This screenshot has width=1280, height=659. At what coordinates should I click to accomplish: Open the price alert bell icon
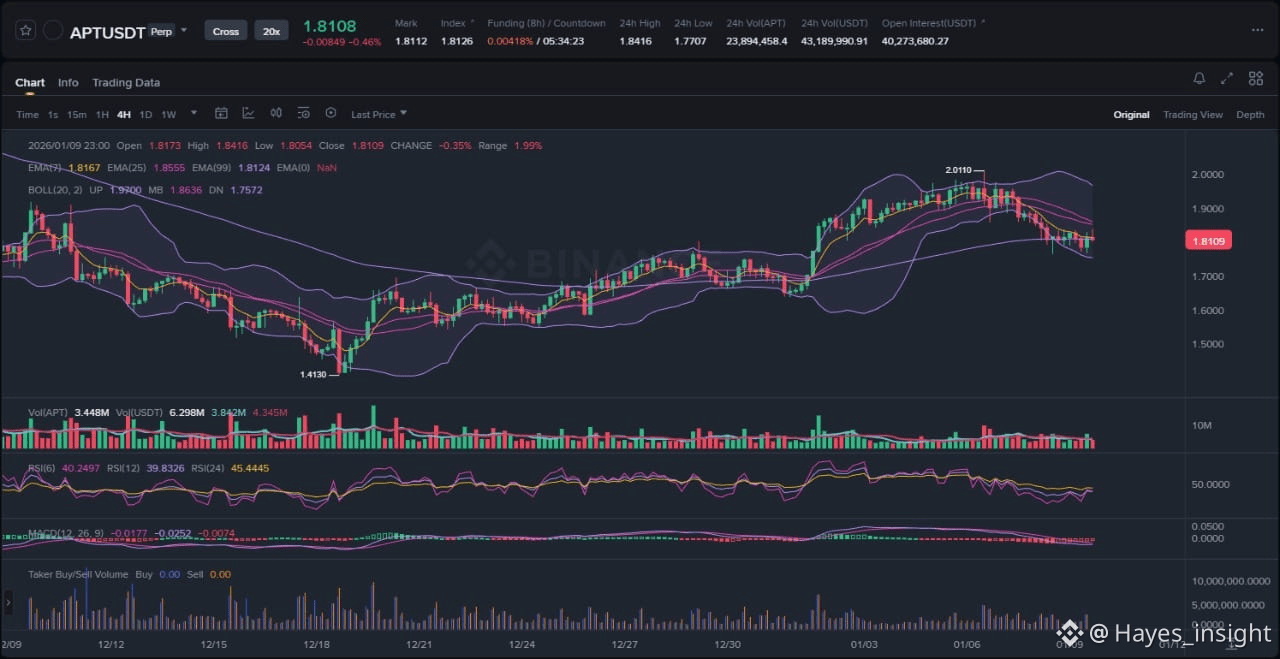tap(1199, 79)
